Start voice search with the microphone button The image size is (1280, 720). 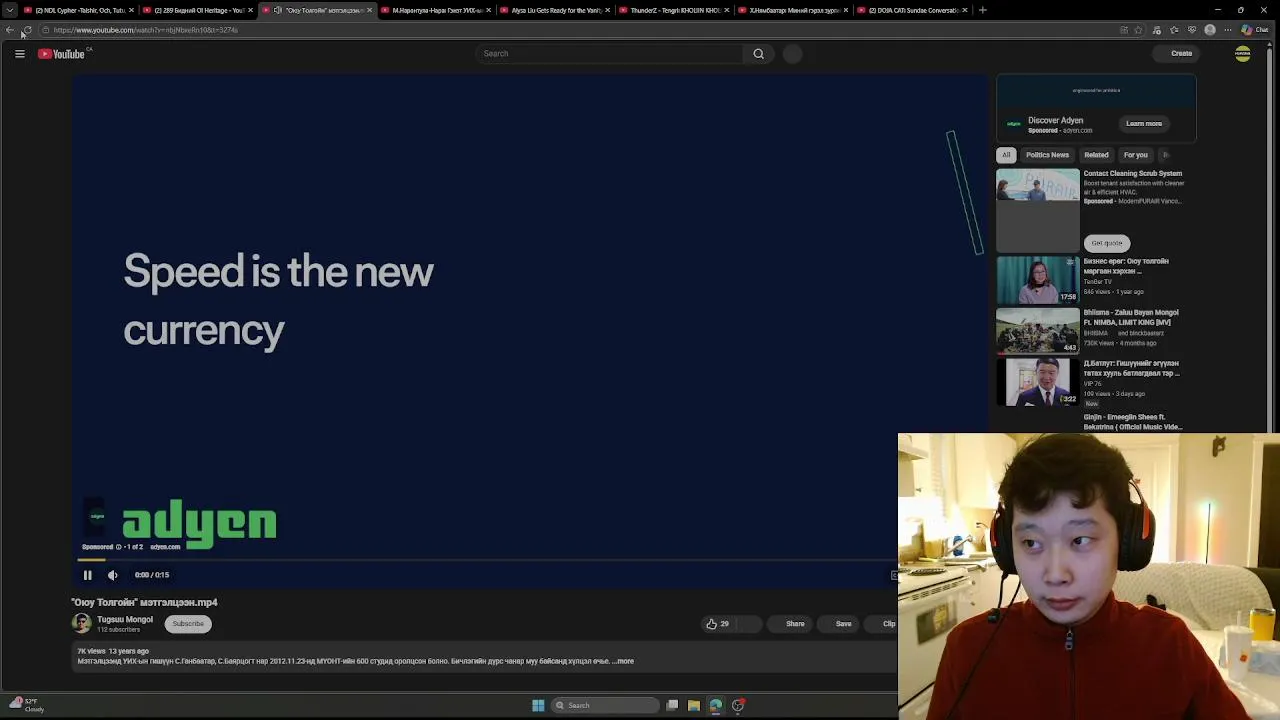(792, 54)
